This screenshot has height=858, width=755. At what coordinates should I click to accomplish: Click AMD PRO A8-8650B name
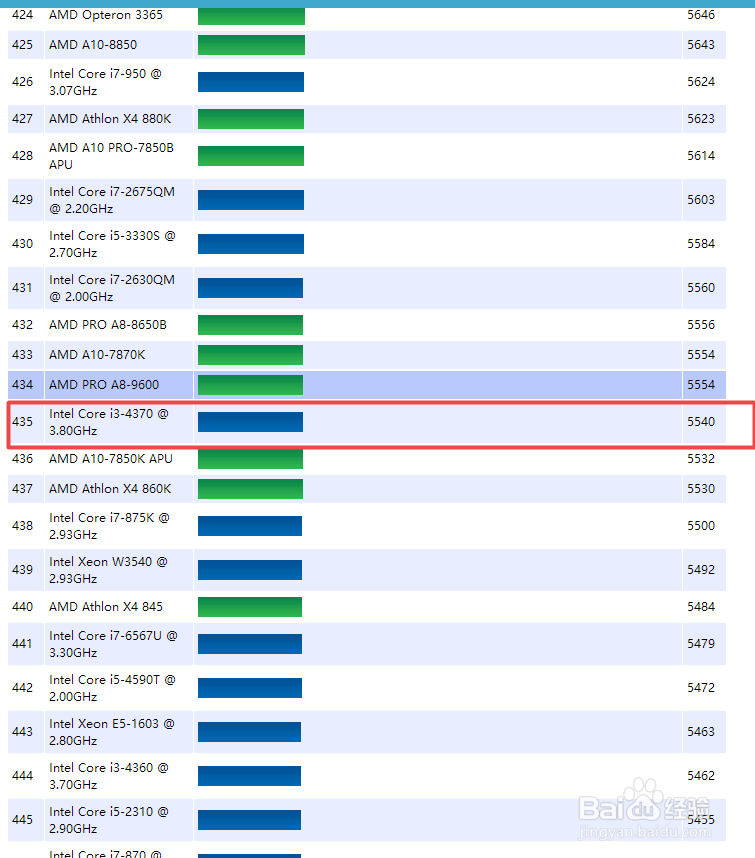tap(108, 325)
